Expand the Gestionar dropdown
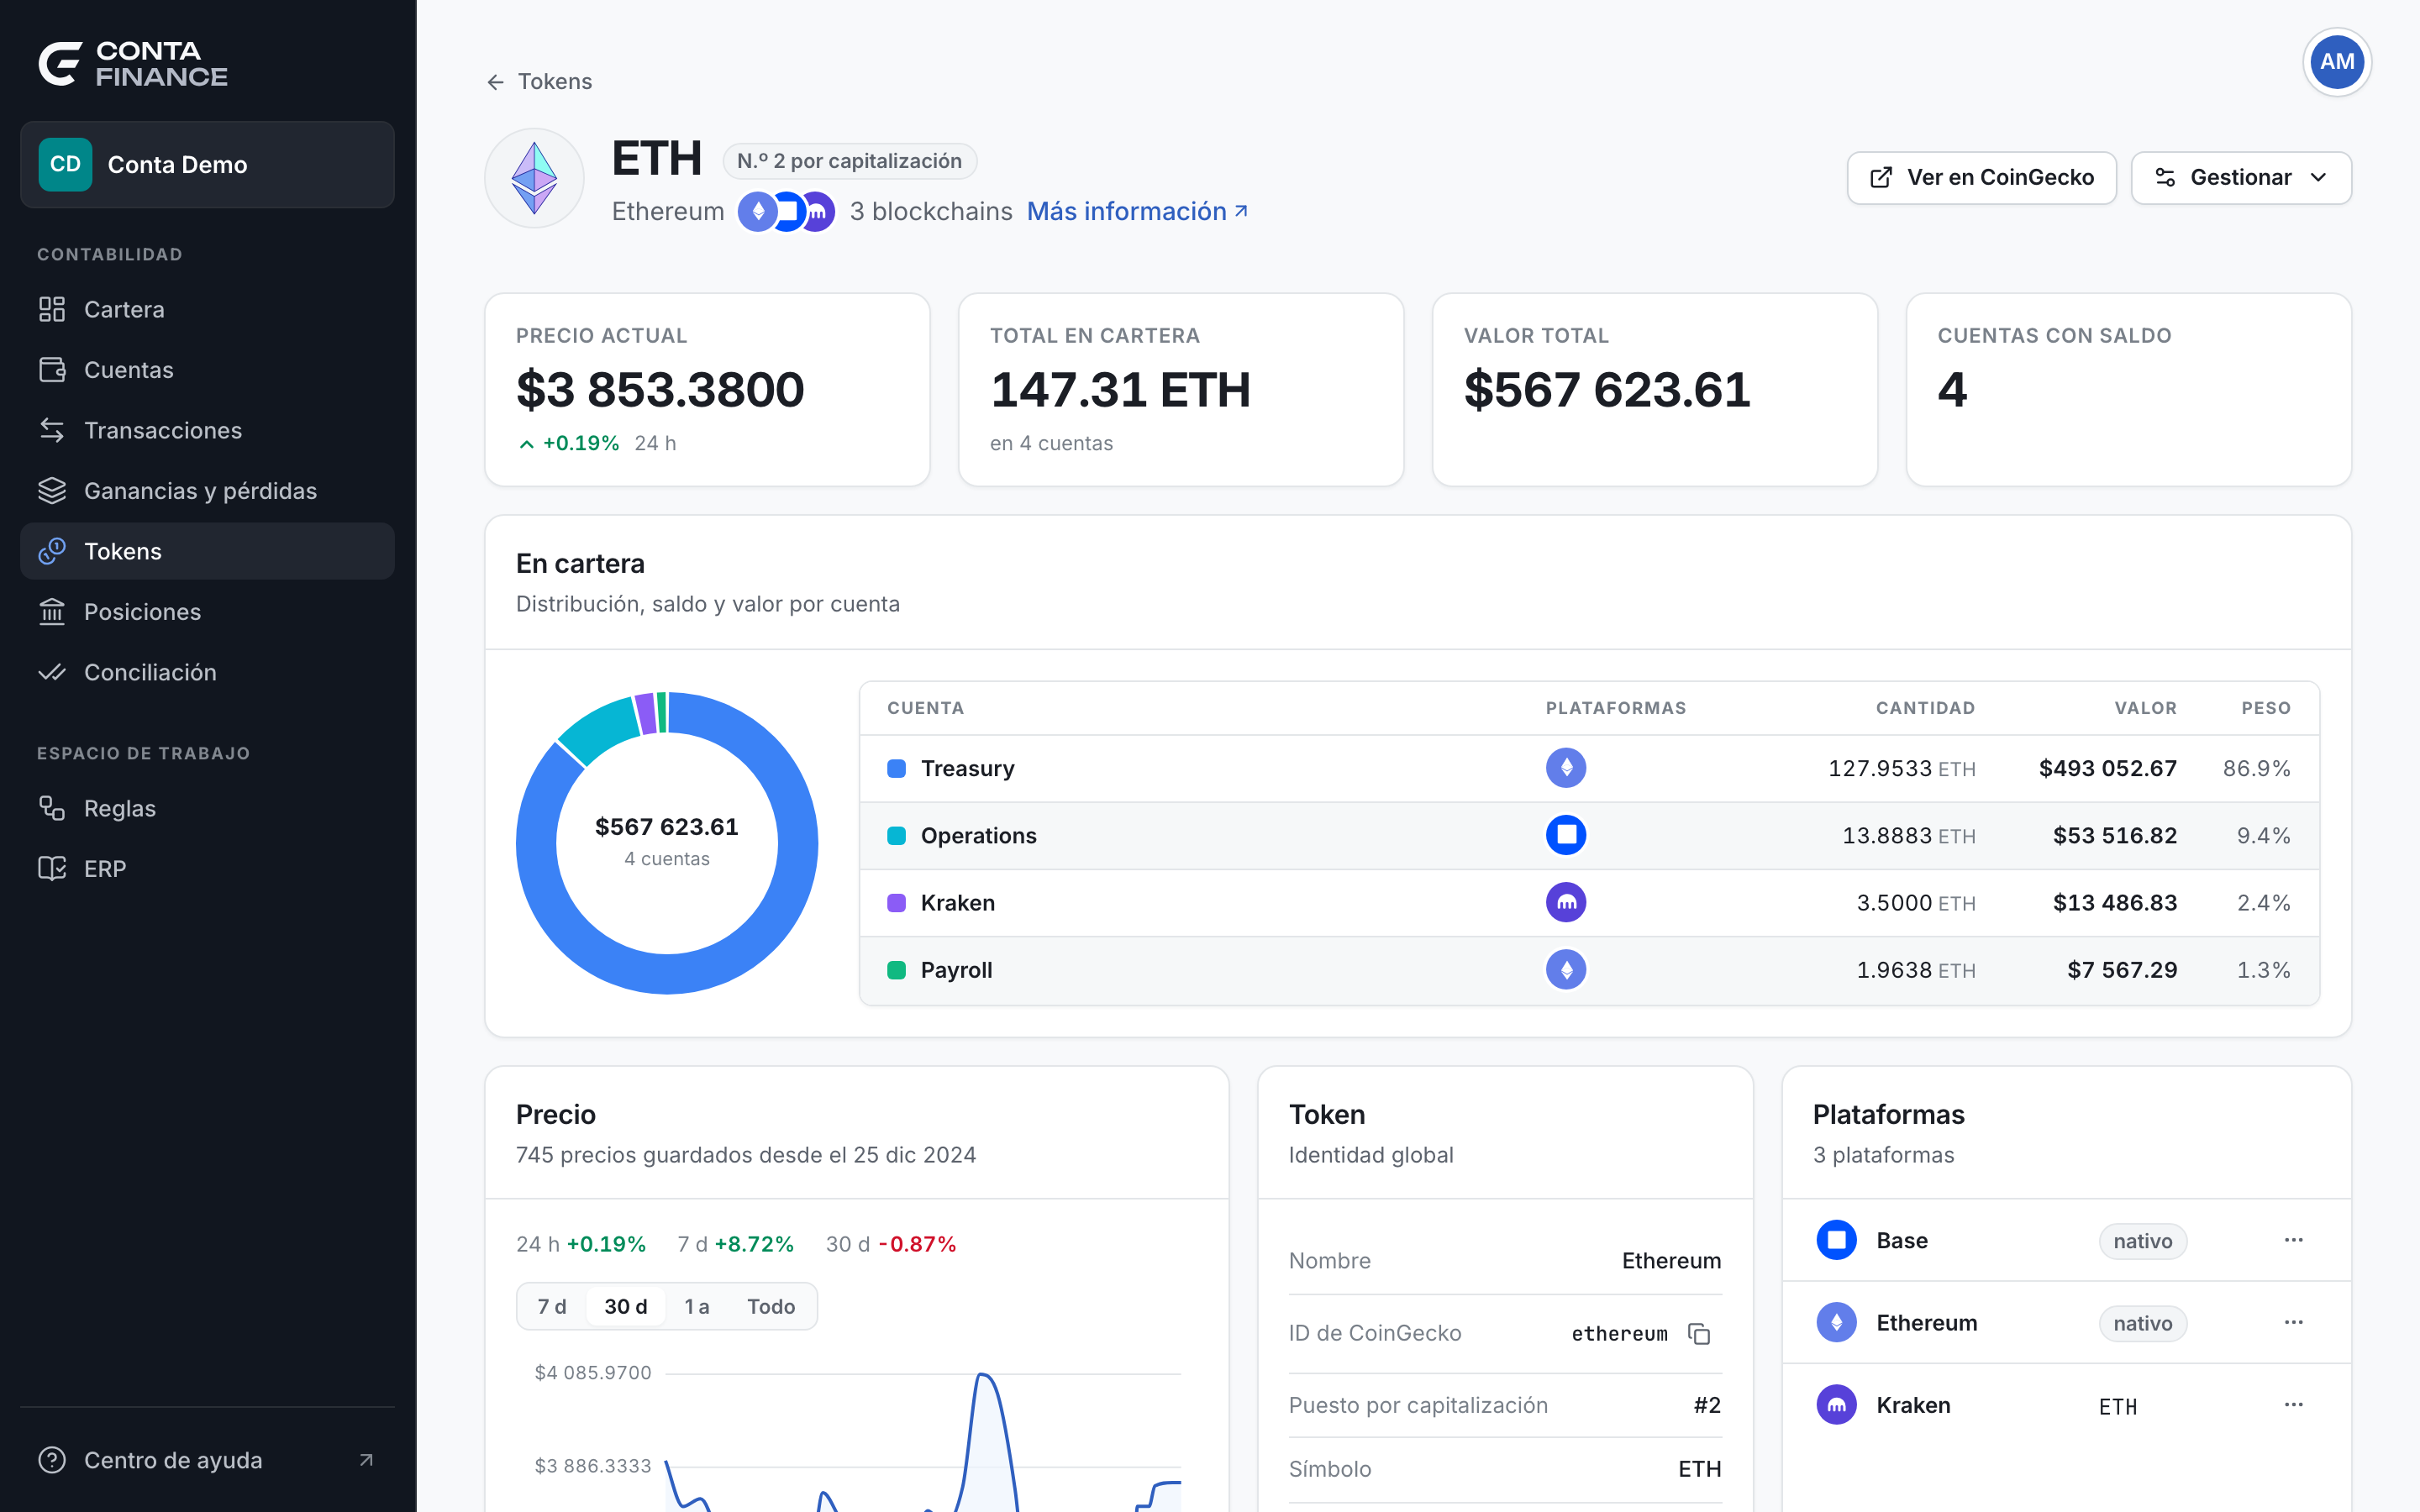The width and height of the screenshot is (2420, 1512). coord(2240,178)
